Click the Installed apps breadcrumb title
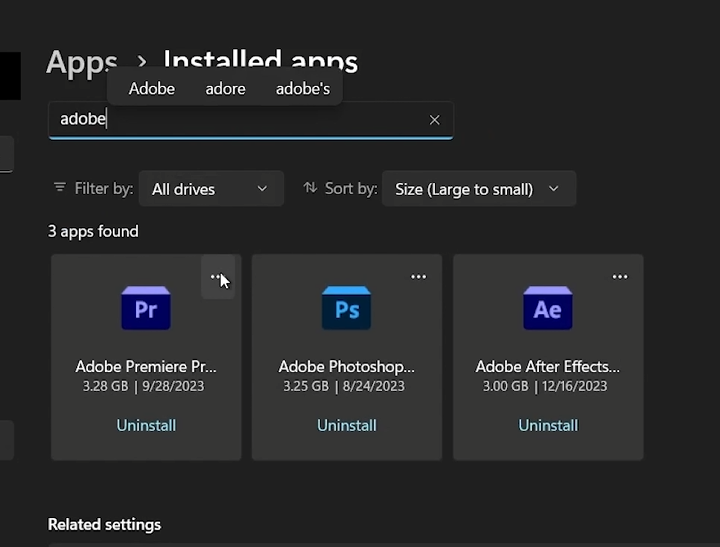The height and width of the screenshot is (547, 720). 260,60
